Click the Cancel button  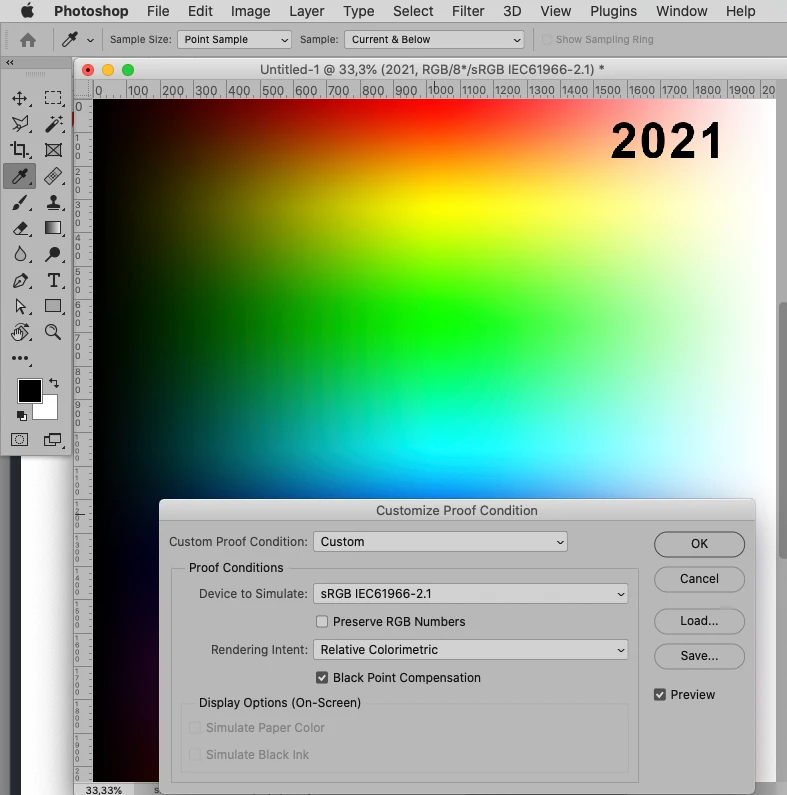699,579
